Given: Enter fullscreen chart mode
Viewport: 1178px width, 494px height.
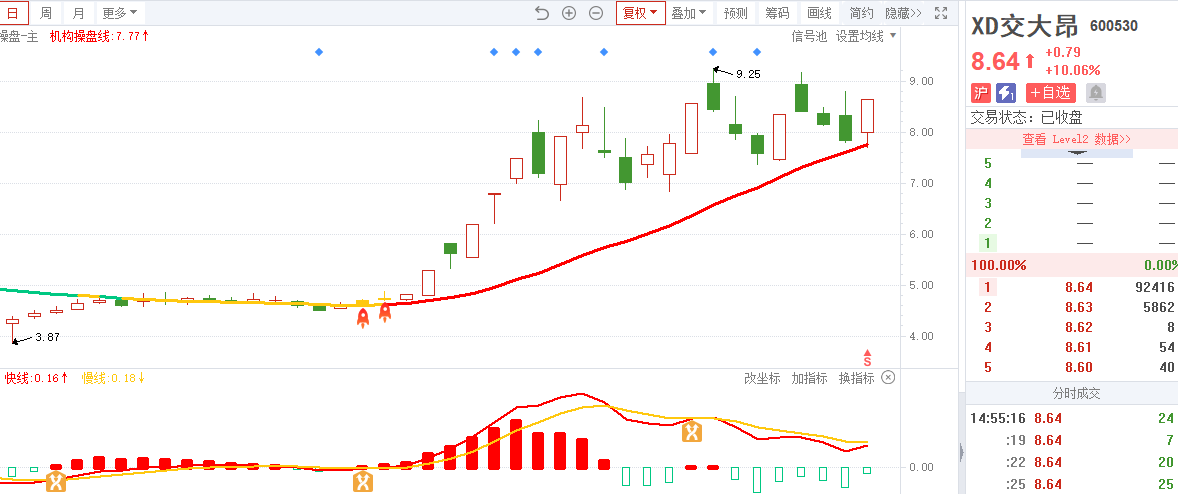Looking at the screenshot, I should [x=940, y=13].
